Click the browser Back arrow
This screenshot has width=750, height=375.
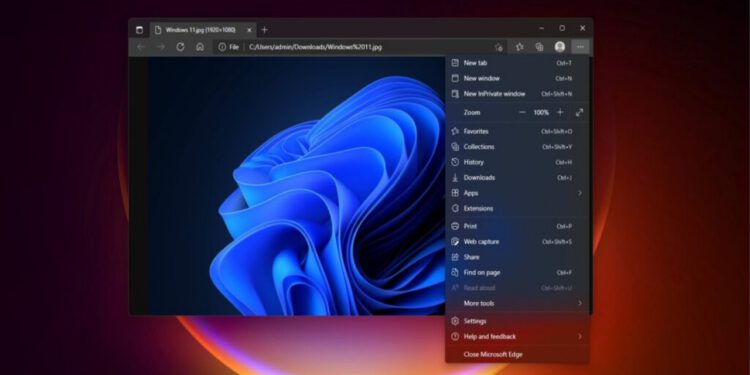[x=141, y=47]
